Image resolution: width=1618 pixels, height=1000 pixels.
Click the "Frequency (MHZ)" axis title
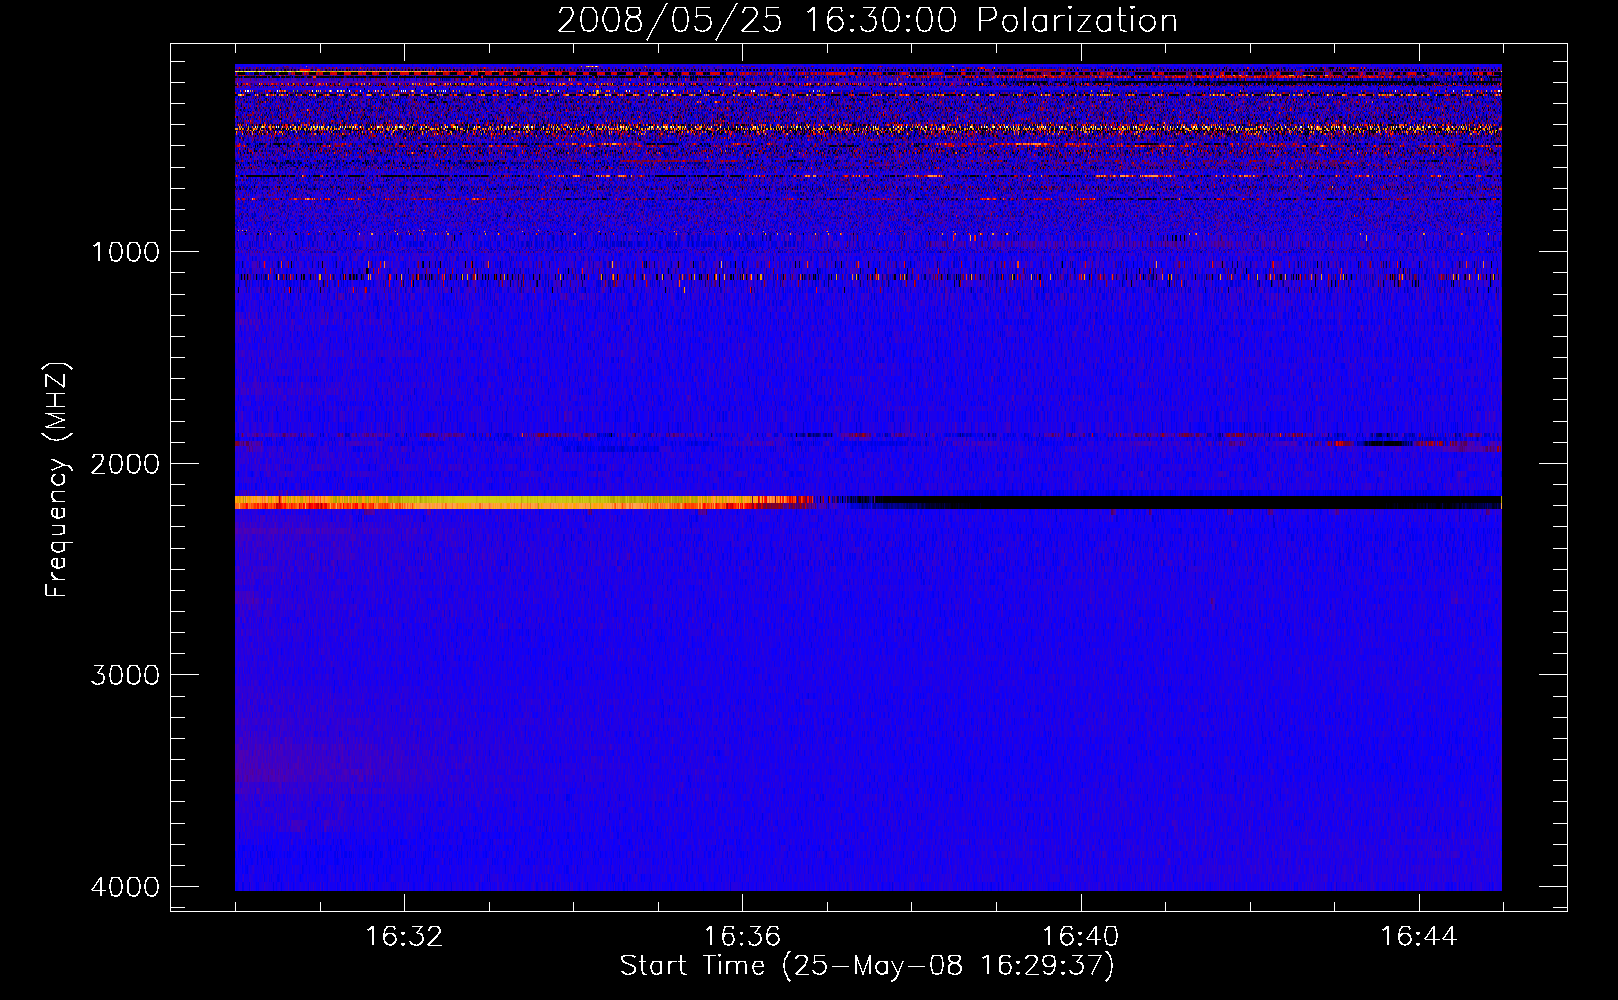click(x=57, y=479)
